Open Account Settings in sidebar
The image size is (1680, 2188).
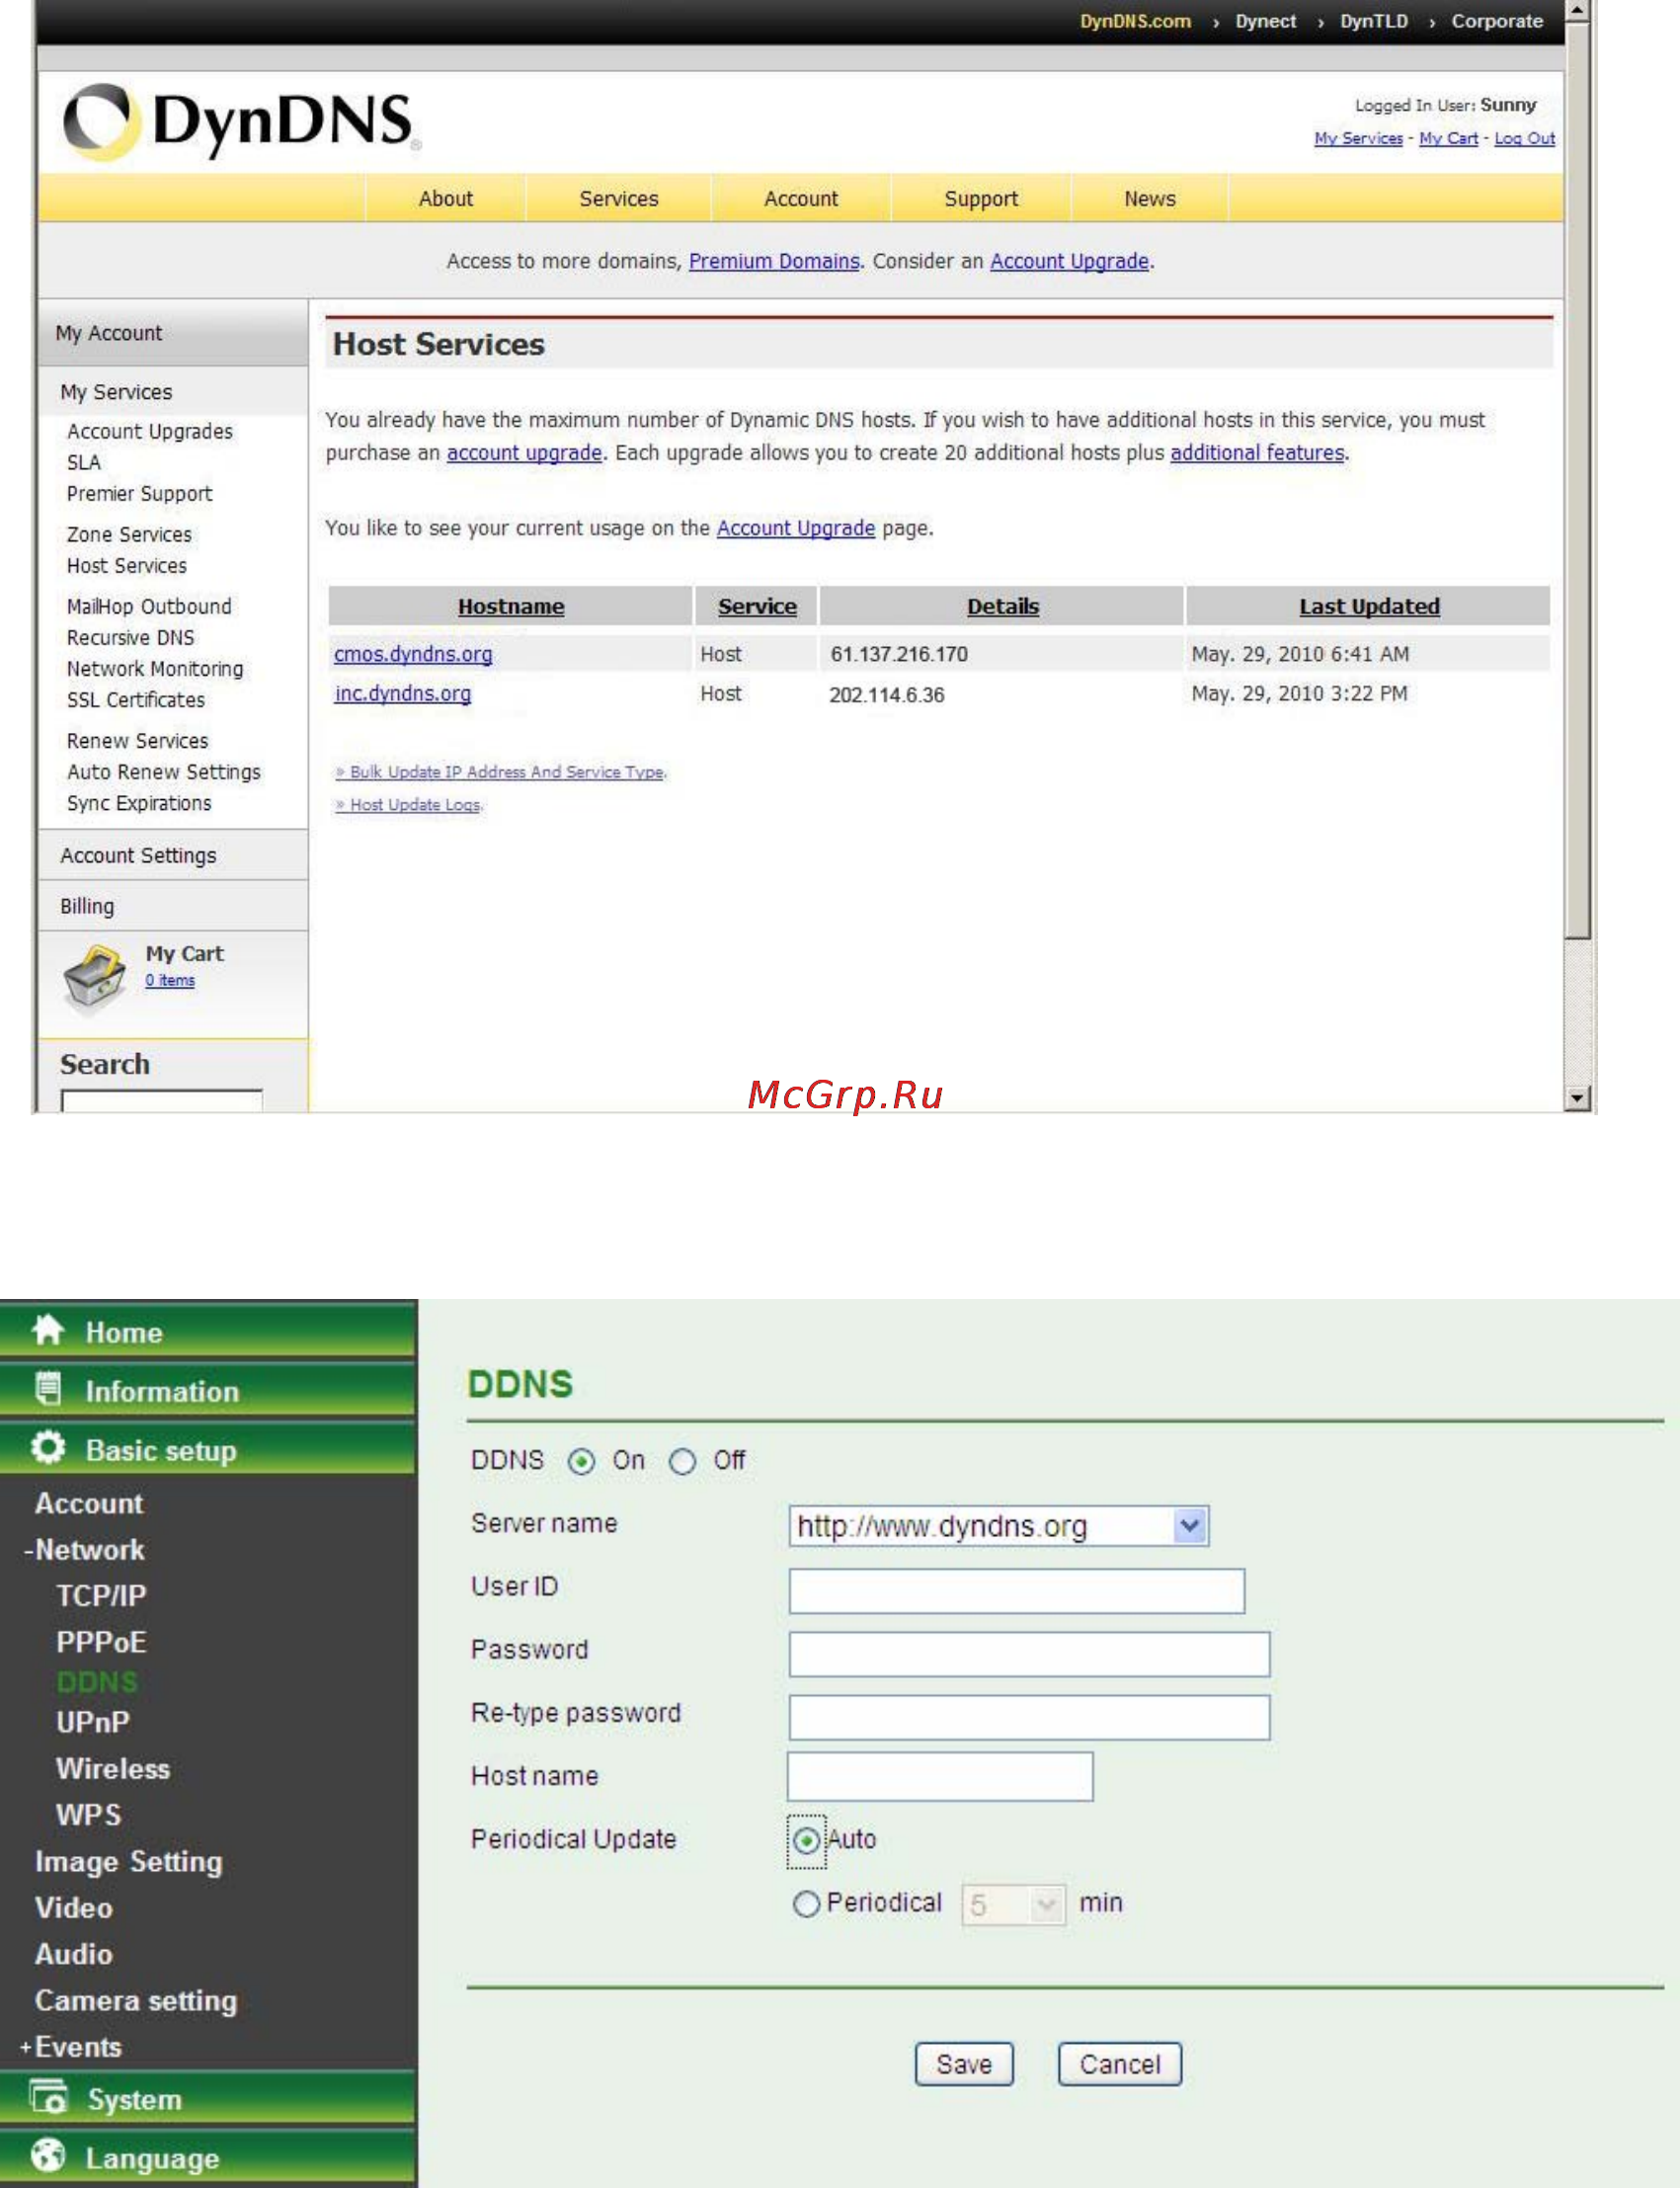(173, 856)
